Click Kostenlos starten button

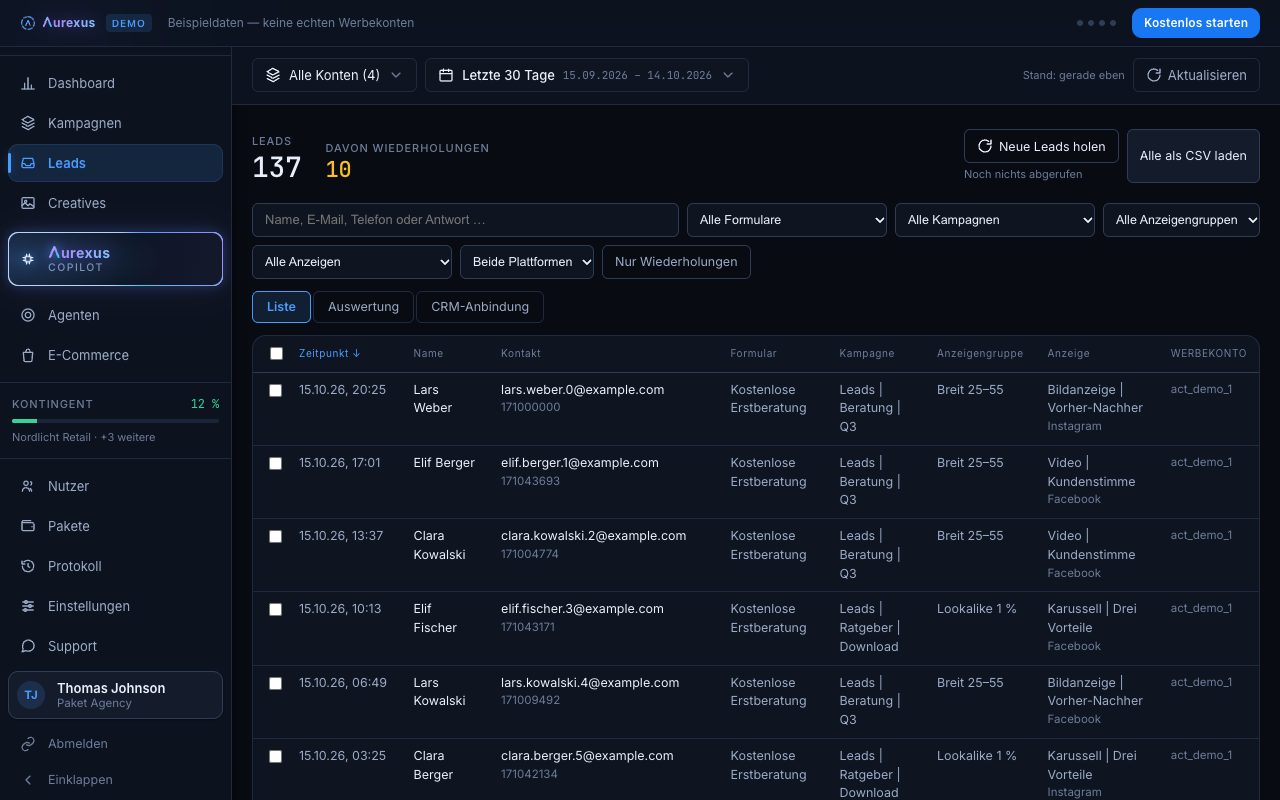[x=1196, y=23]
